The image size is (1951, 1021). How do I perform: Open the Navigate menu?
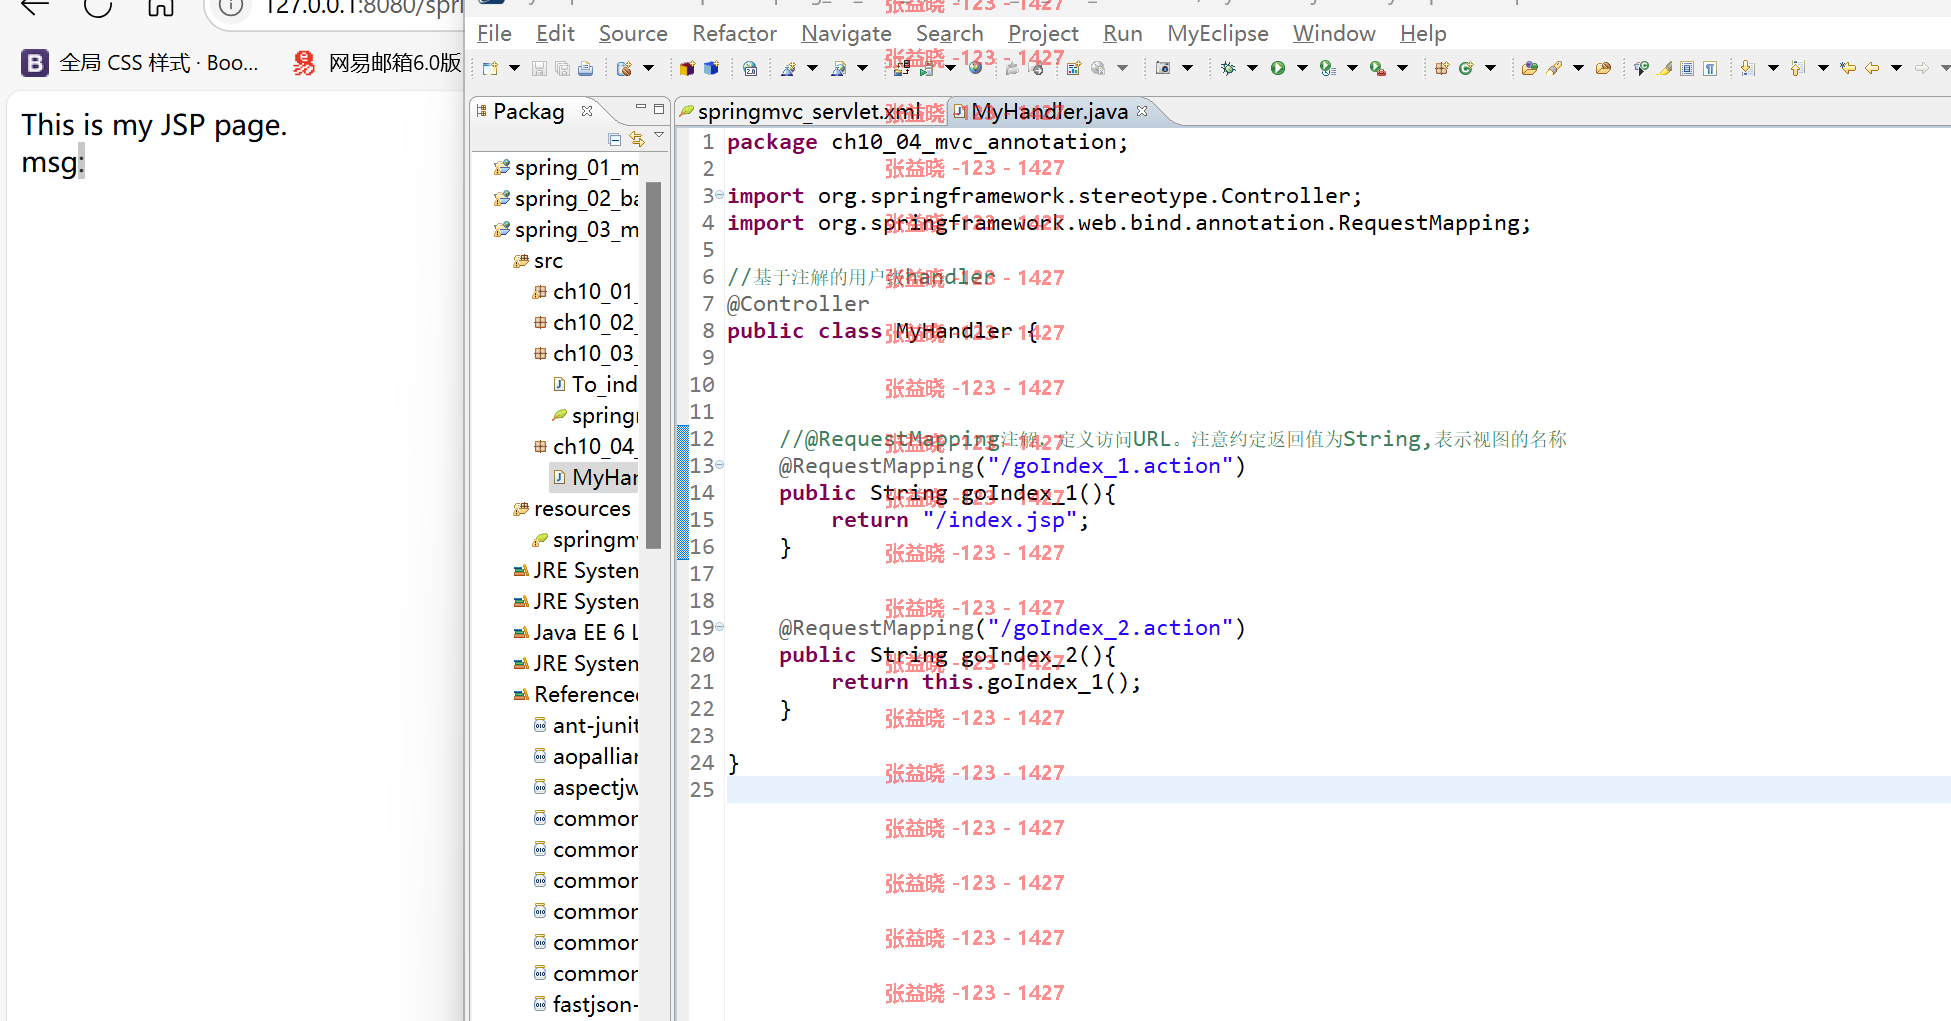click(846, 33)
